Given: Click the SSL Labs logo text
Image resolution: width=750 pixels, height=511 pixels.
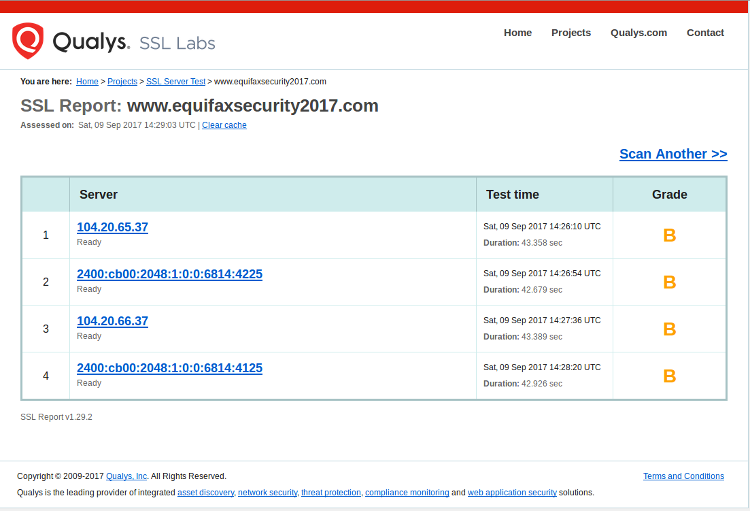Looking at the screenshot, I should click(x=177, y=43).
